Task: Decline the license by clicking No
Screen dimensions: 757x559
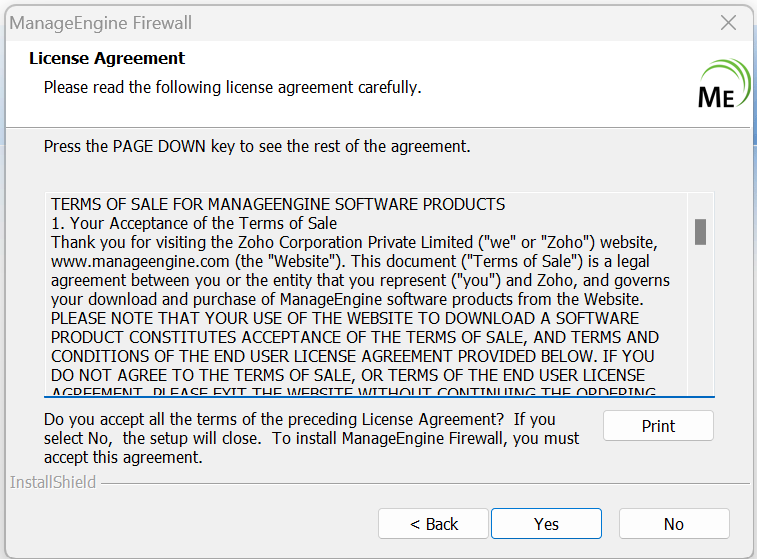Action: coord(673,524)
